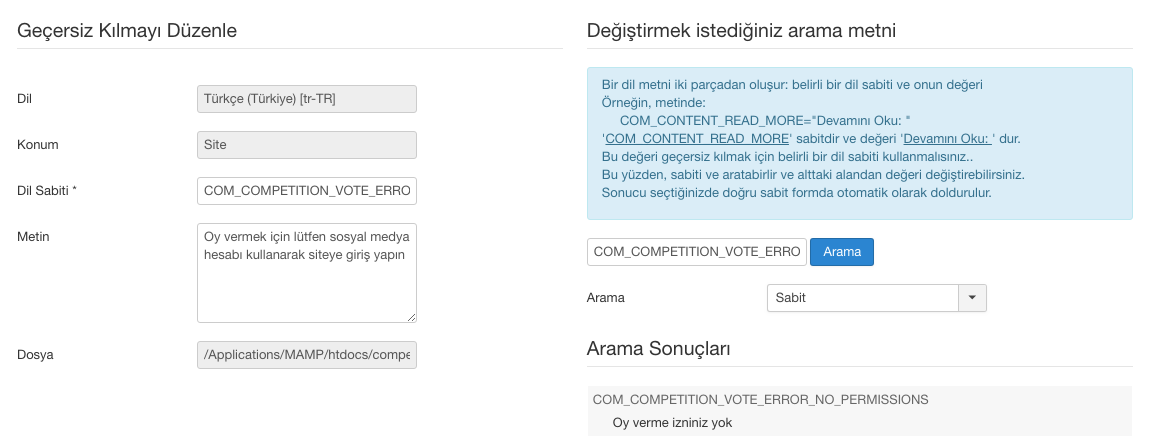The width and height of the screenshot is (1153, 436).
Task: Click the Türkçe (Türkiye) language field
Action: point(307,99)
